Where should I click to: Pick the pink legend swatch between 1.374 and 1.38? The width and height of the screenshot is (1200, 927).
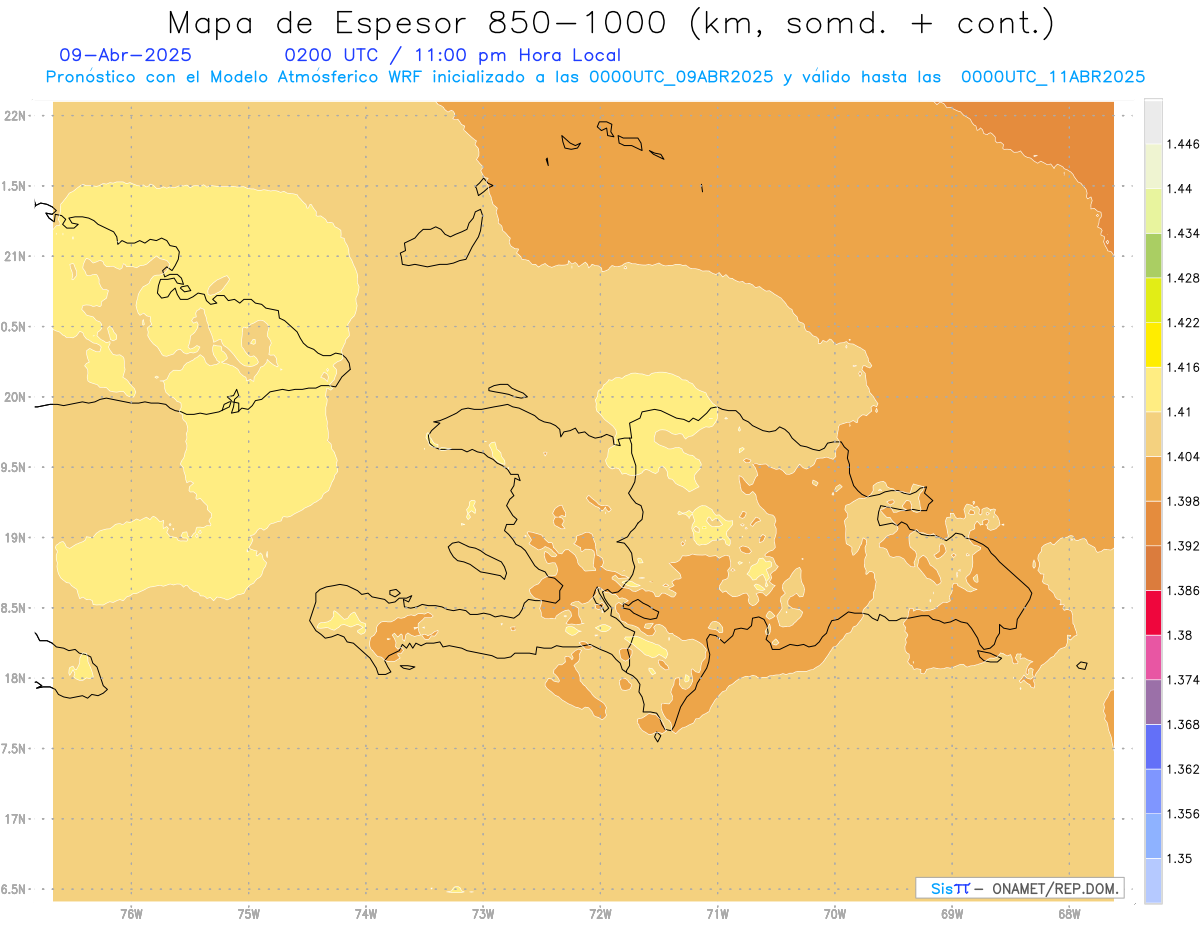[x=1153, y=657]
